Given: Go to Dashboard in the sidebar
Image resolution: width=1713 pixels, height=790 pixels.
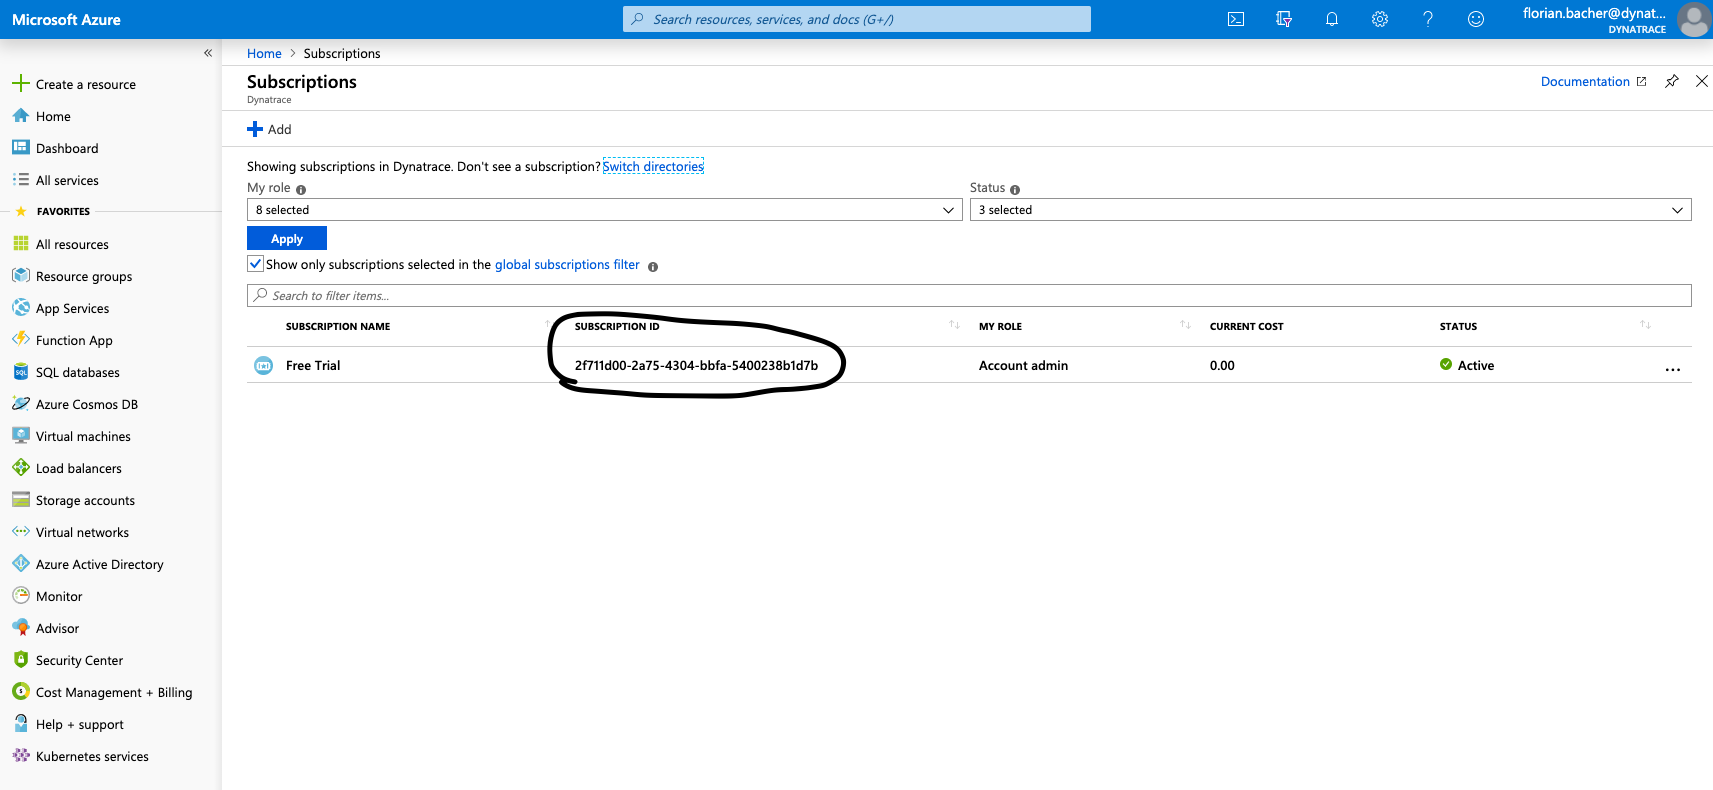Looking at the screenshot, I should tap(67, 148).
